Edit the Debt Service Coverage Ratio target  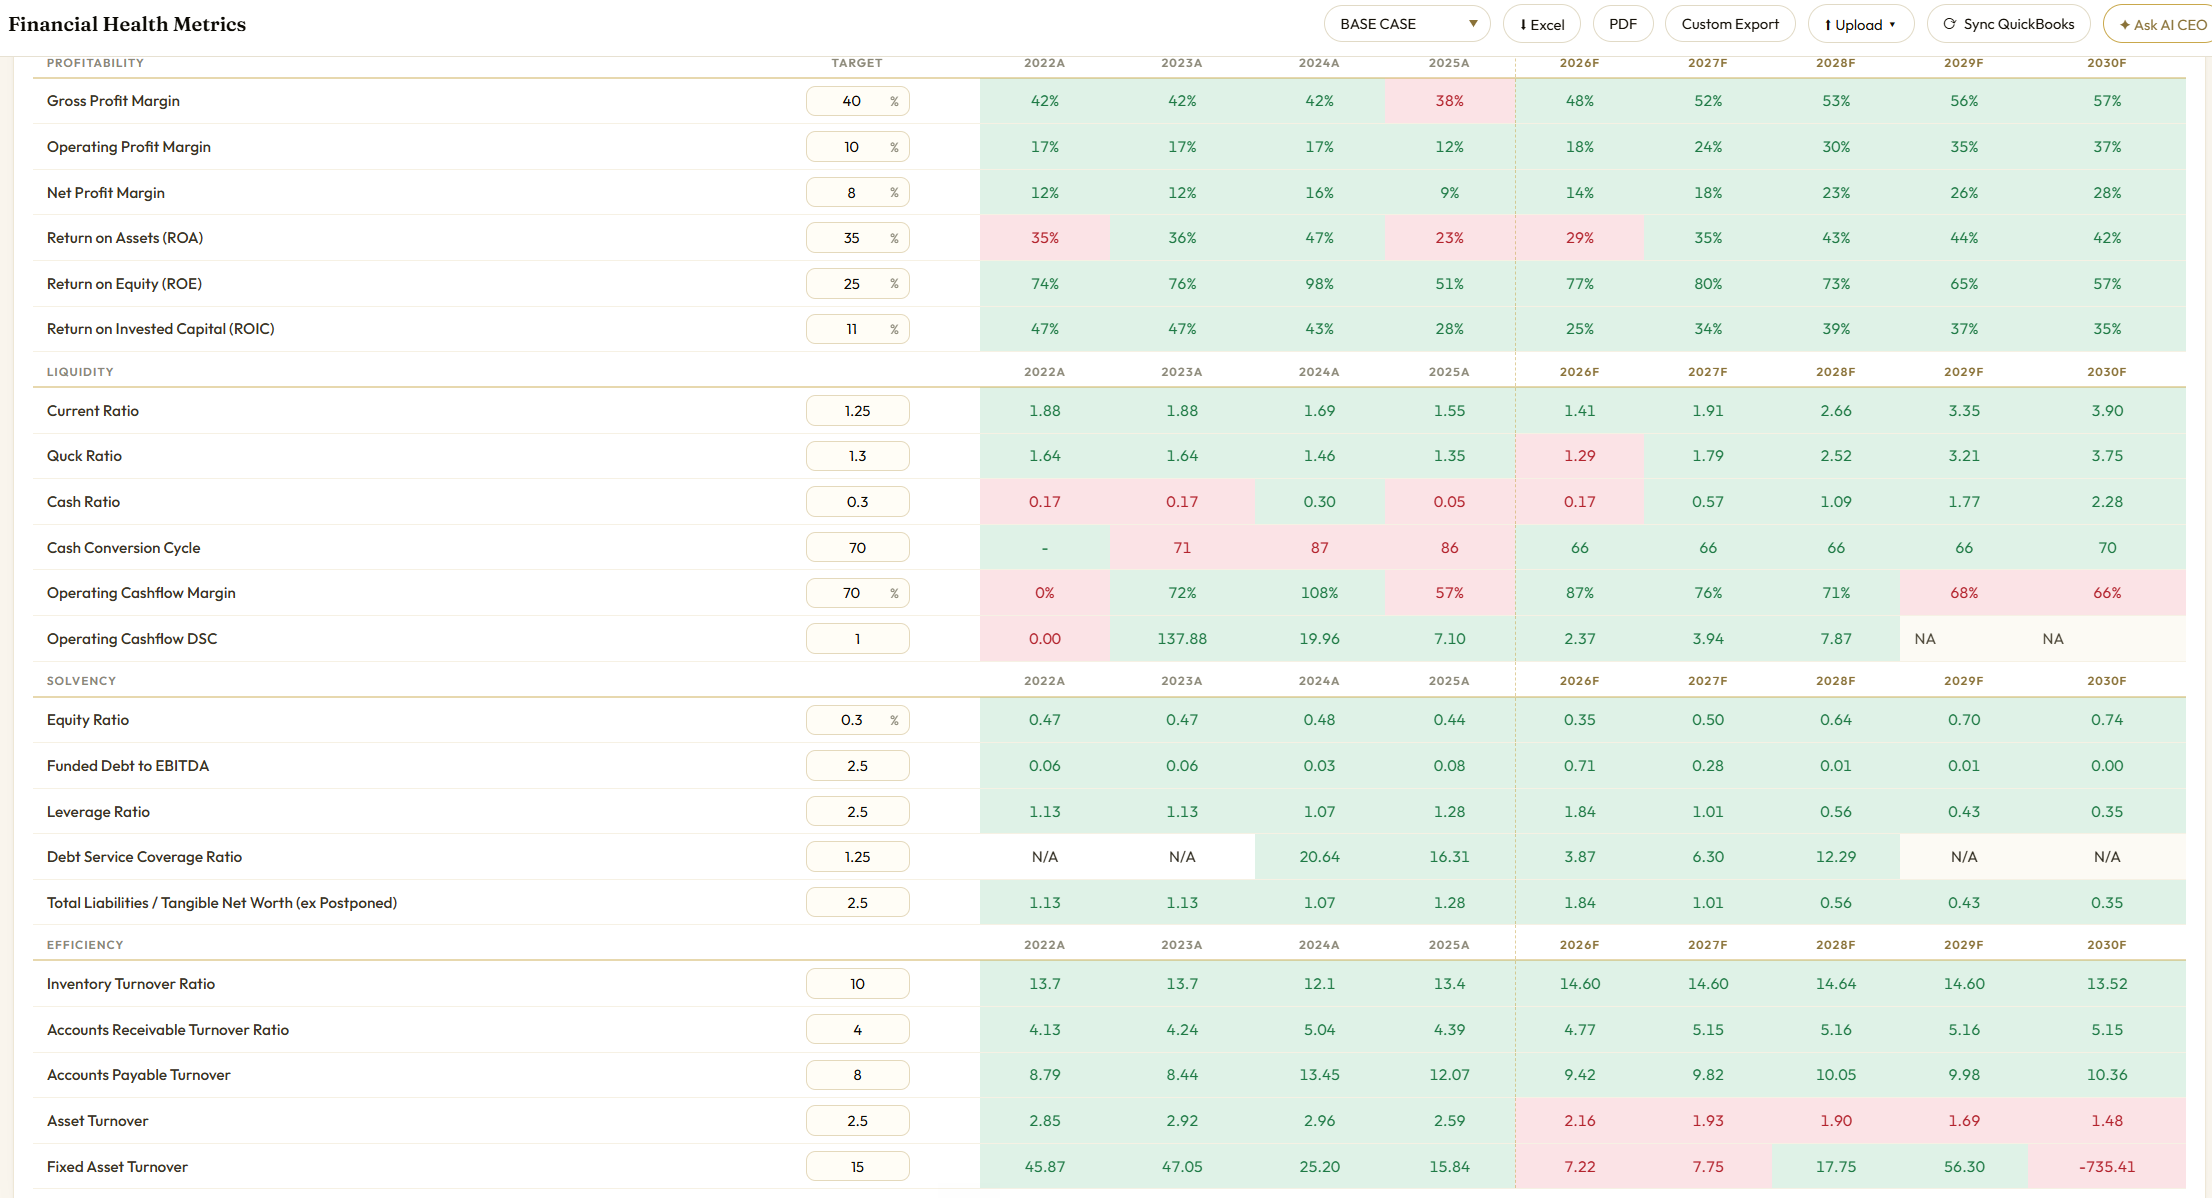pyautogui.click(x=857, y=857)
